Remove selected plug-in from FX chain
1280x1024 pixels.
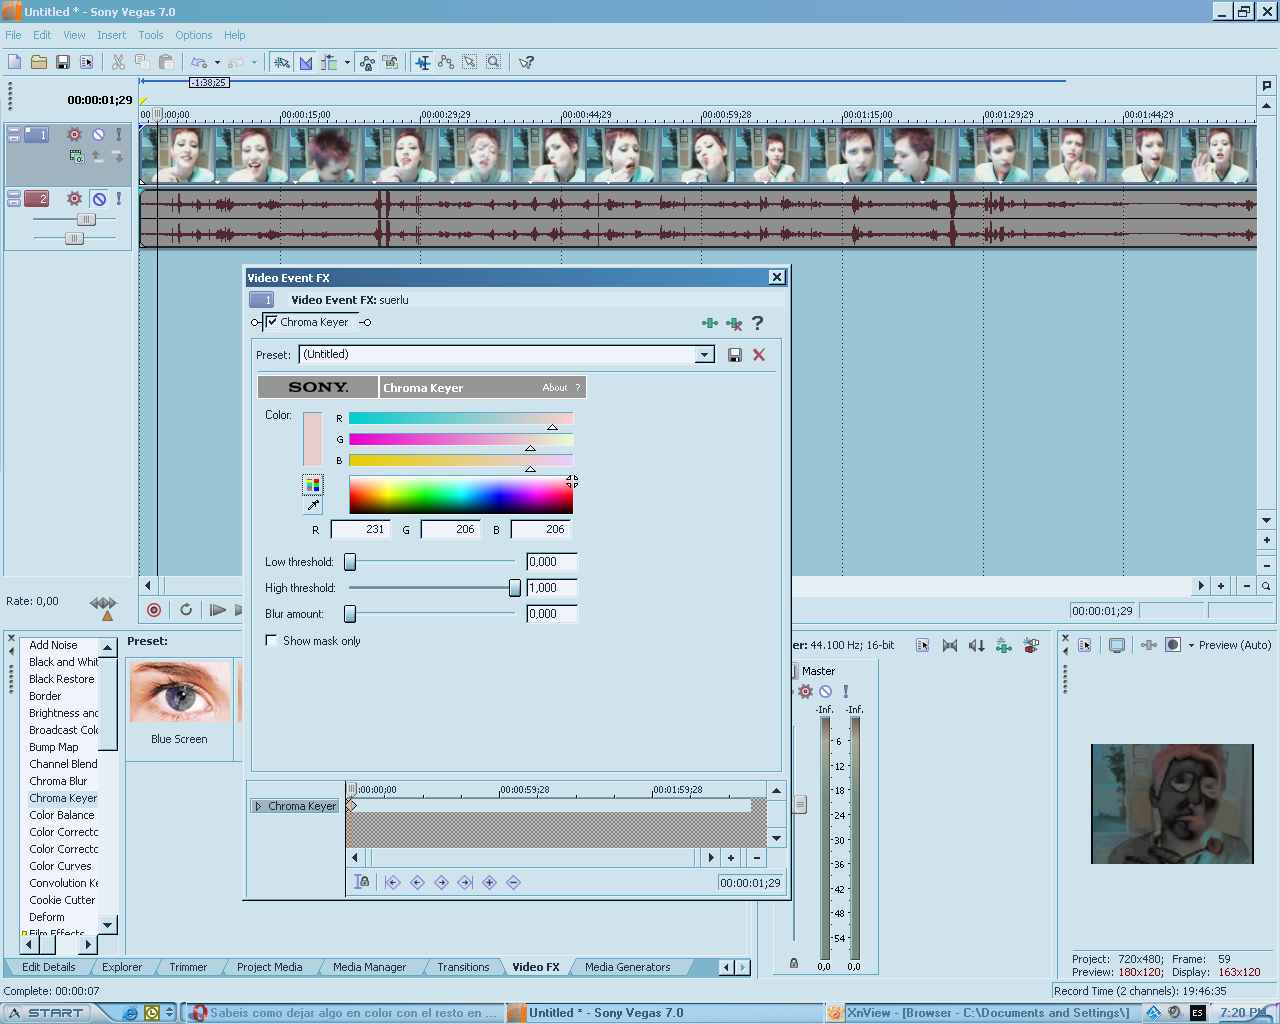pyautogui.click(x=734, y=323)
